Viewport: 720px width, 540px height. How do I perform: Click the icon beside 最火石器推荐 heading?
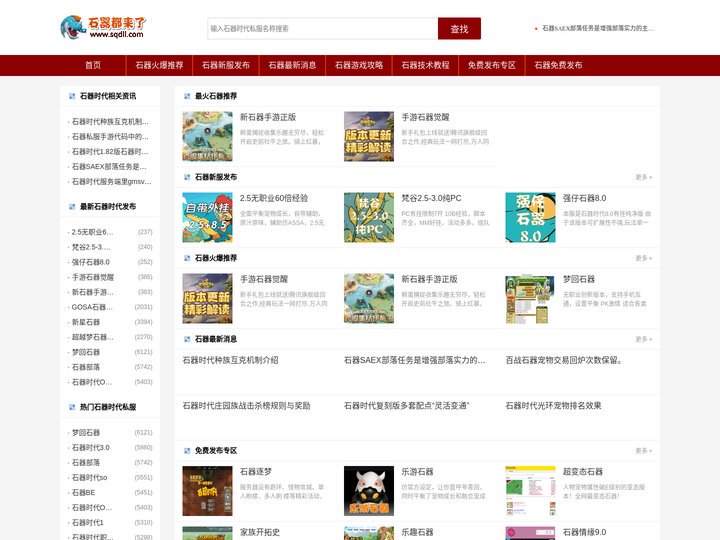[x=187, y=96]
